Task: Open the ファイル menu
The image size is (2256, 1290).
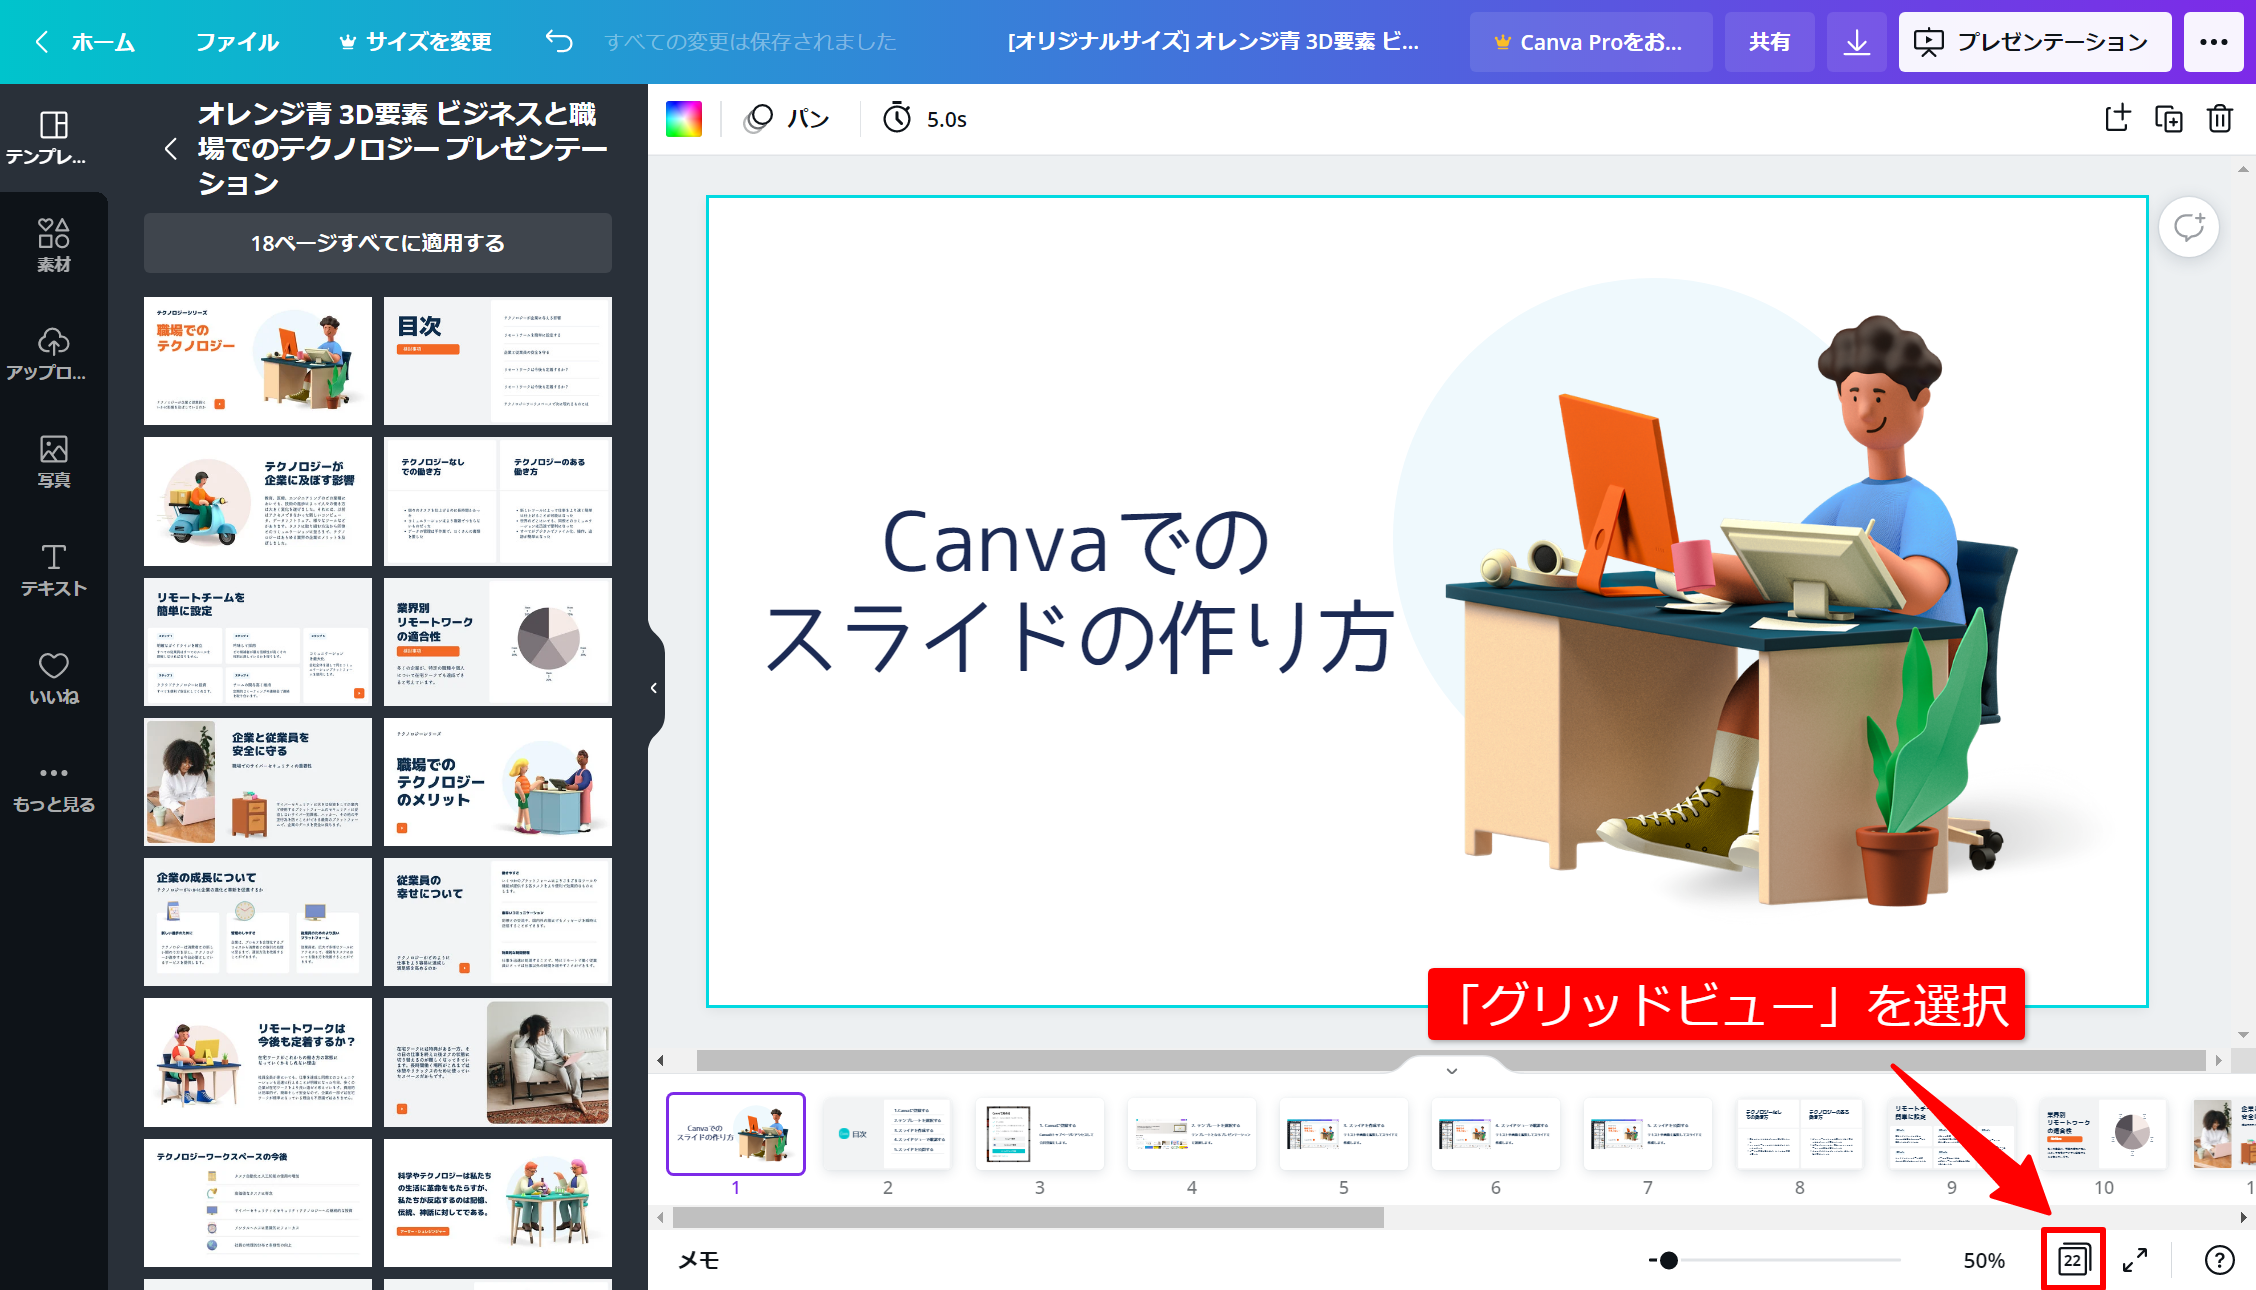Action: 237,42
